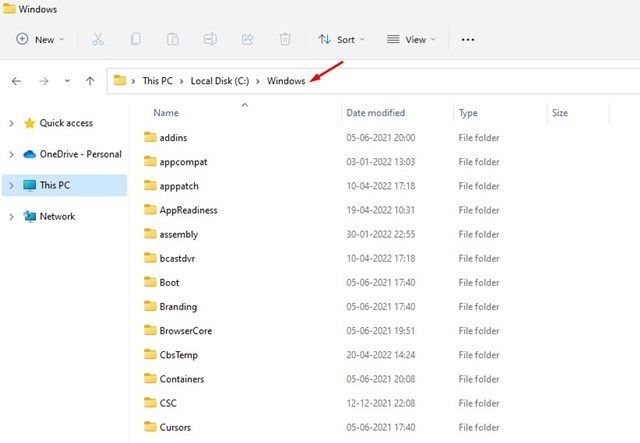Select the Boot folder icon

tap(150, 282)
